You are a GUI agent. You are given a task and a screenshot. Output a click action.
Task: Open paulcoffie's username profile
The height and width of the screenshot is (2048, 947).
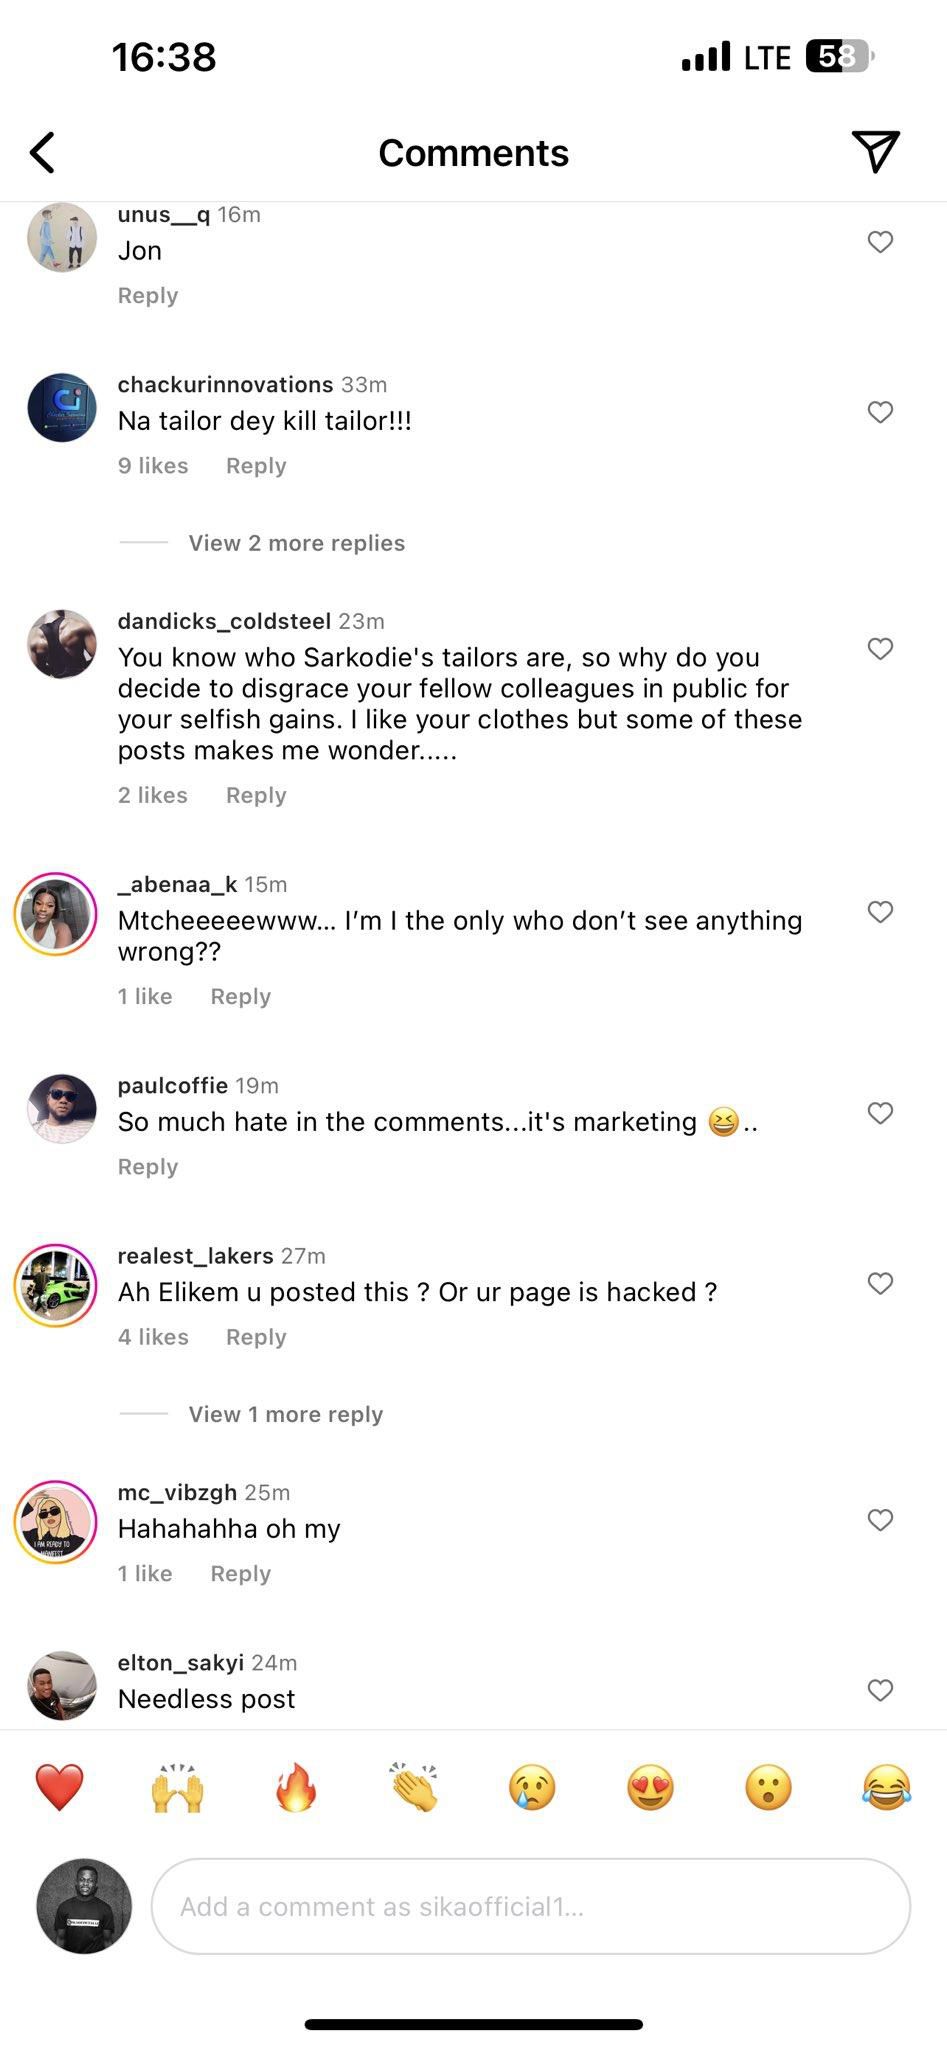pos(172,1085)
